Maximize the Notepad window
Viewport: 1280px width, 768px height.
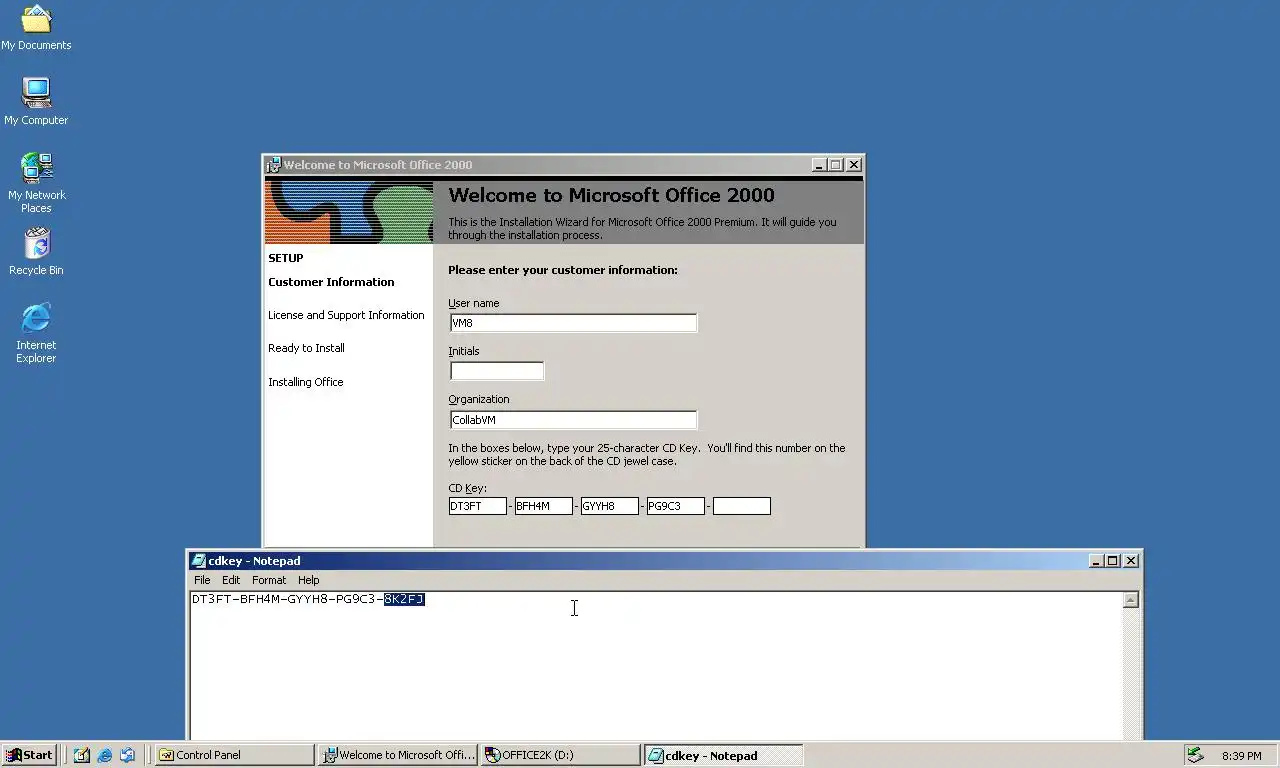[x=1112, y=561]
